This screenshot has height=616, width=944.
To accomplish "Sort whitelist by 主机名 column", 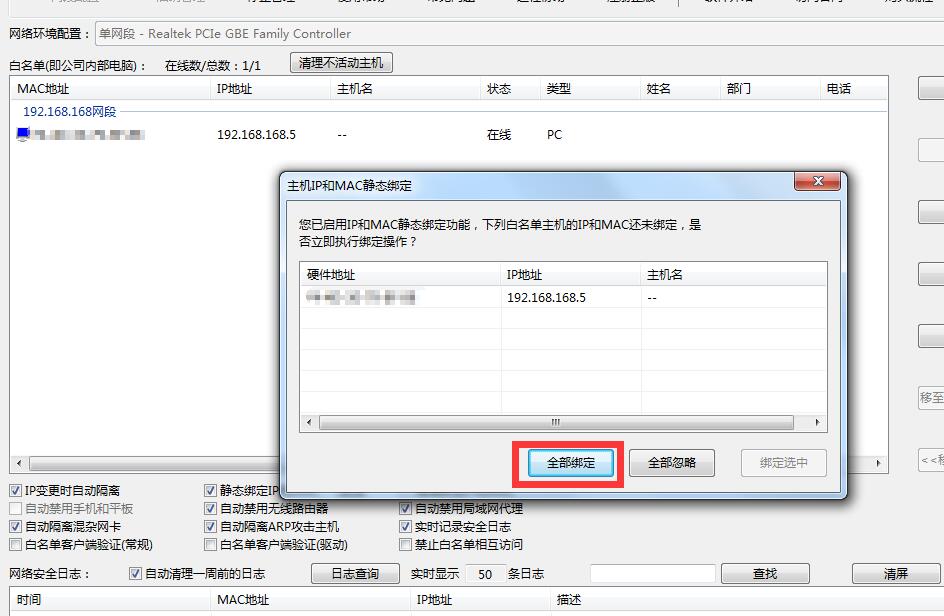I will [405, 89].
